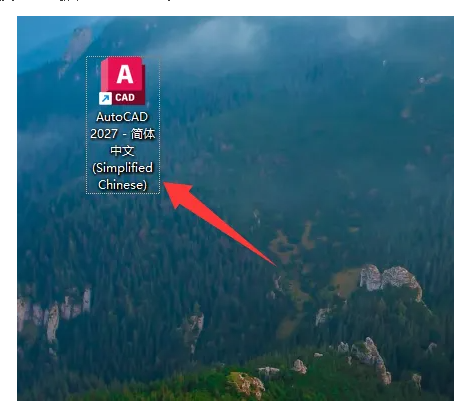This screenshot has height=412, width=461.
Task: Click the middle shaft of the red arrow
Action: pos(227,229)
